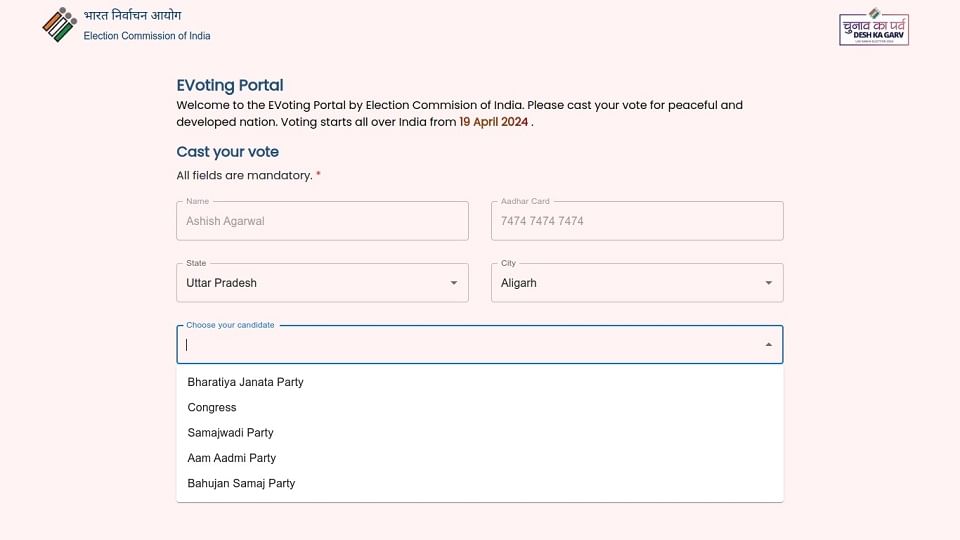This screenshot has width=960, height=540.
Task: Click the Desh Ka Garv election emblem
Action: click(x=874, y=27)
